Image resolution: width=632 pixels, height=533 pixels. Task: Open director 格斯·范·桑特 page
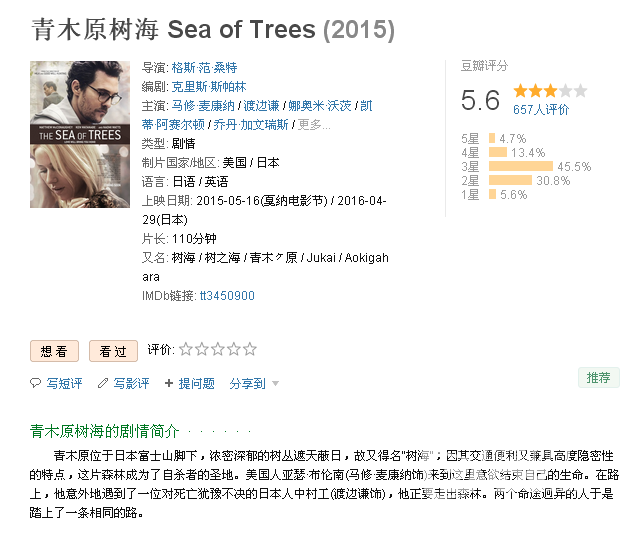[x=204, y=67]
